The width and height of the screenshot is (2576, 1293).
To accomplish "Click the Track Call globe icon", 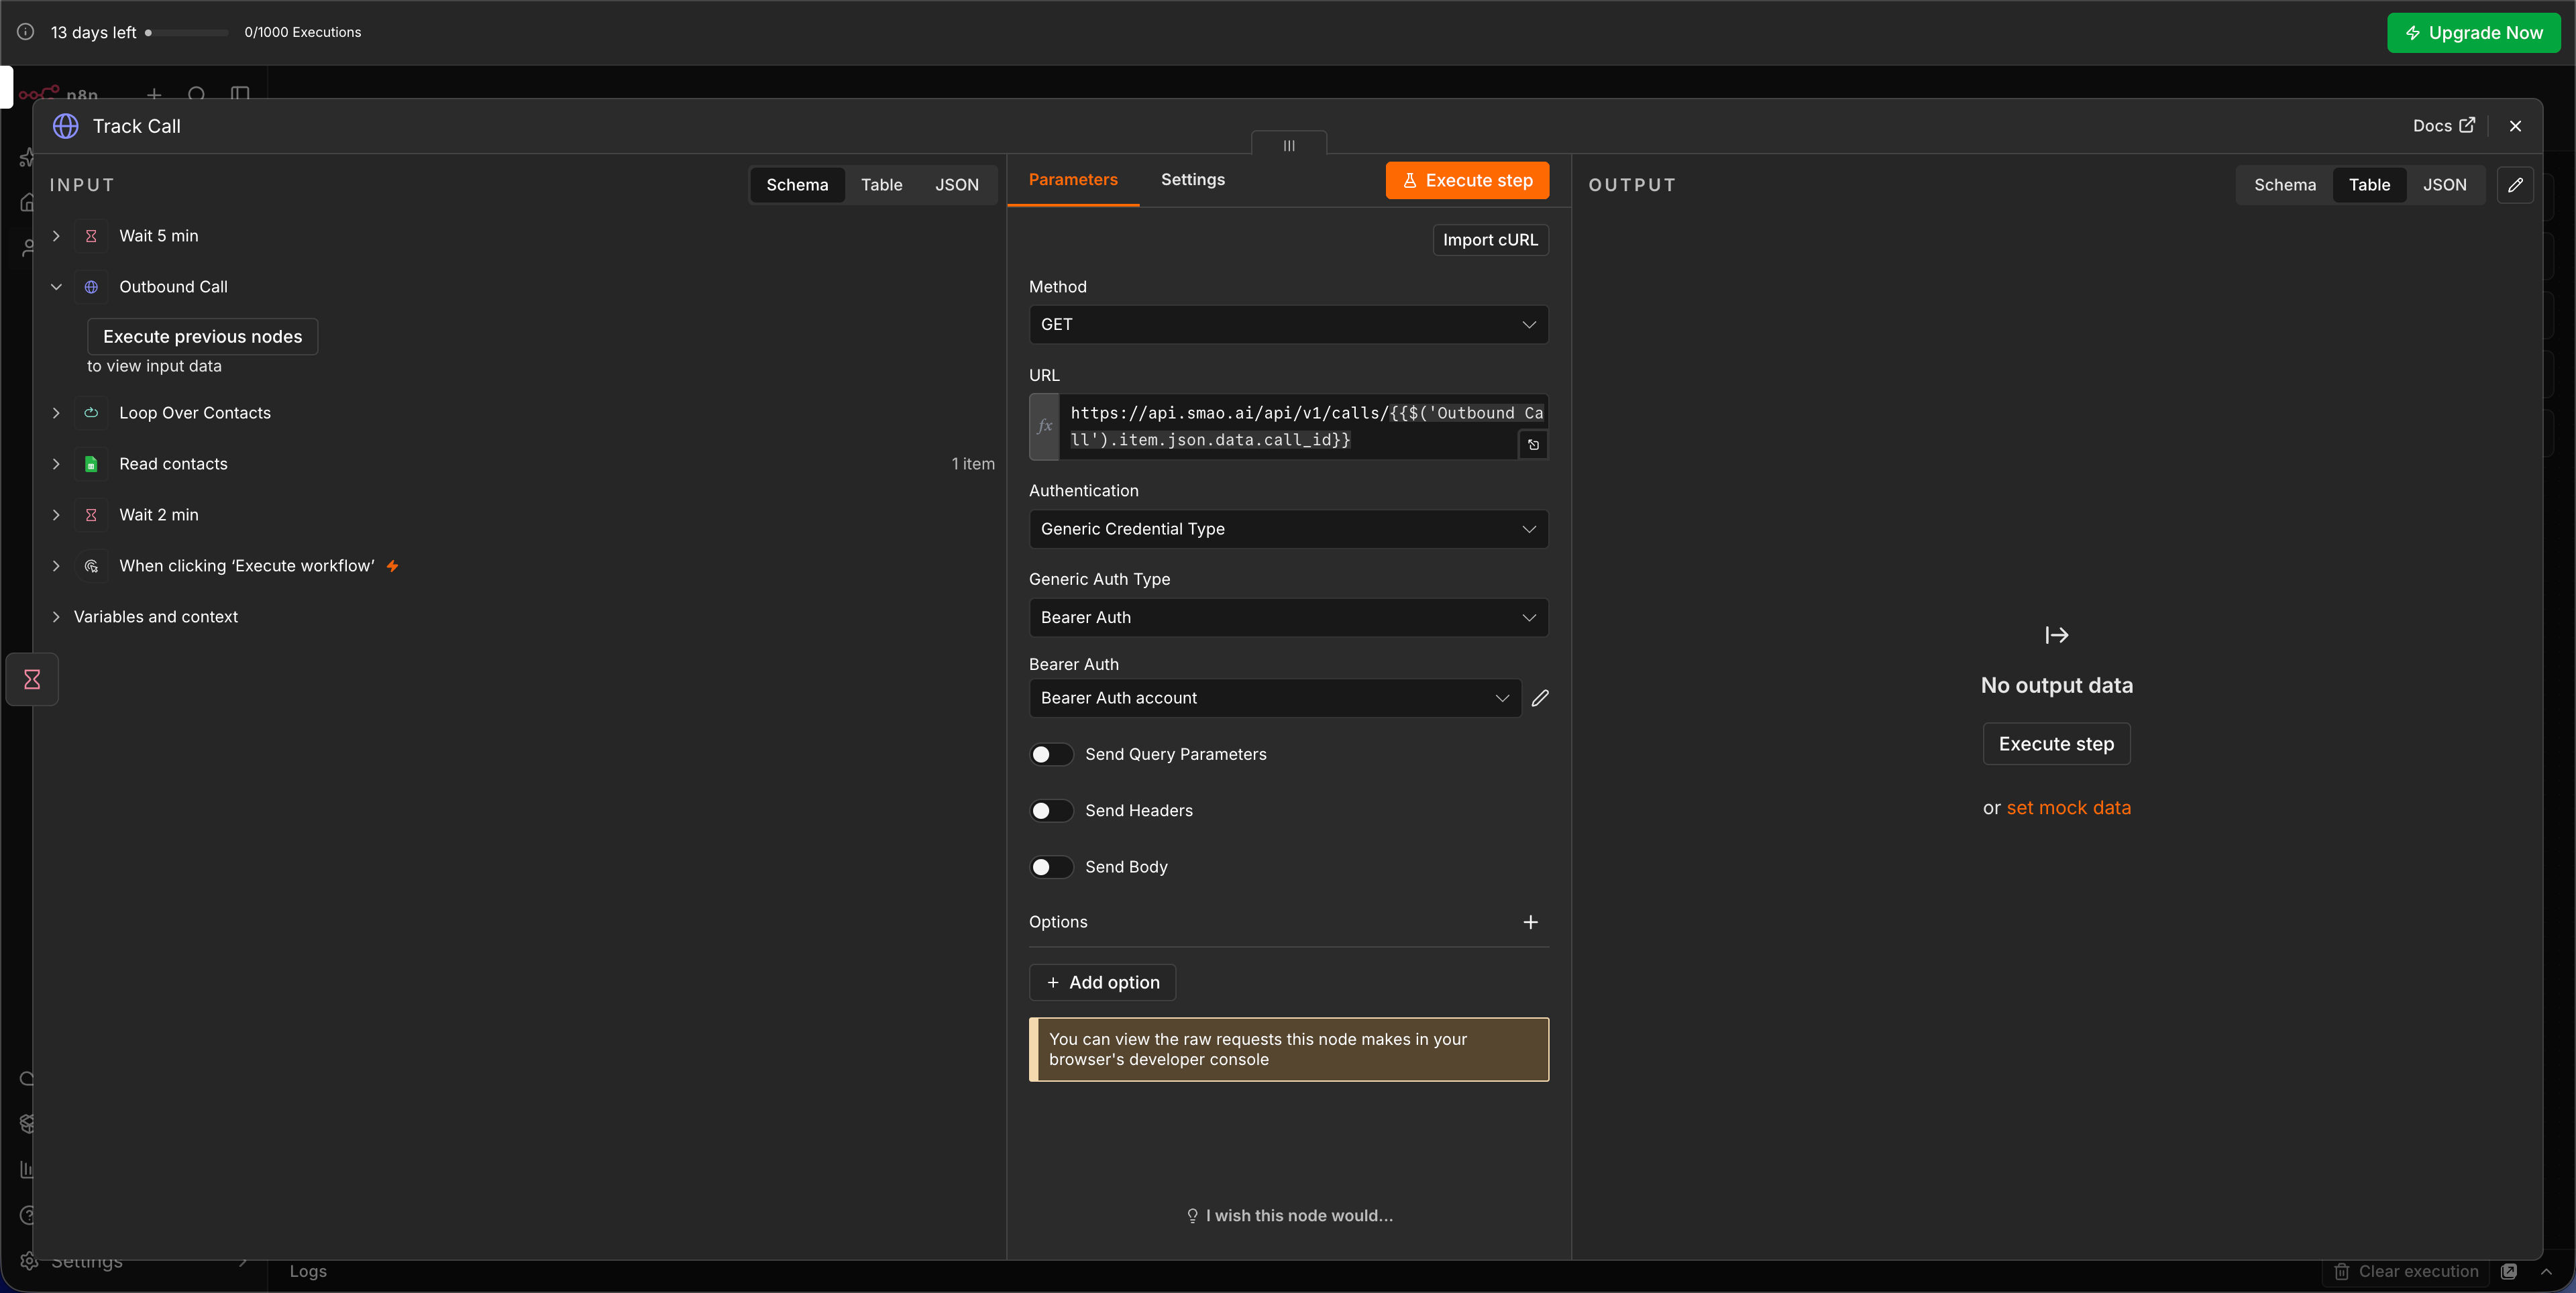I will coord(66,126).
